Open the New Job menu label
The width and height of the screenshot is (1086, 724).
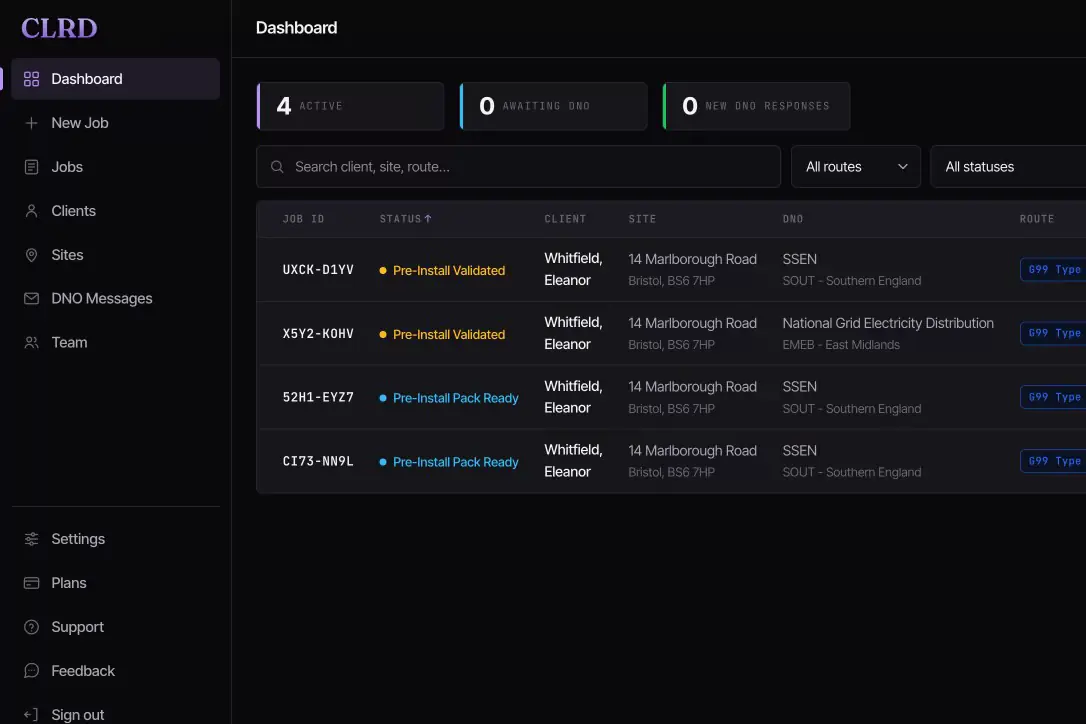click(x=80, y=123)
